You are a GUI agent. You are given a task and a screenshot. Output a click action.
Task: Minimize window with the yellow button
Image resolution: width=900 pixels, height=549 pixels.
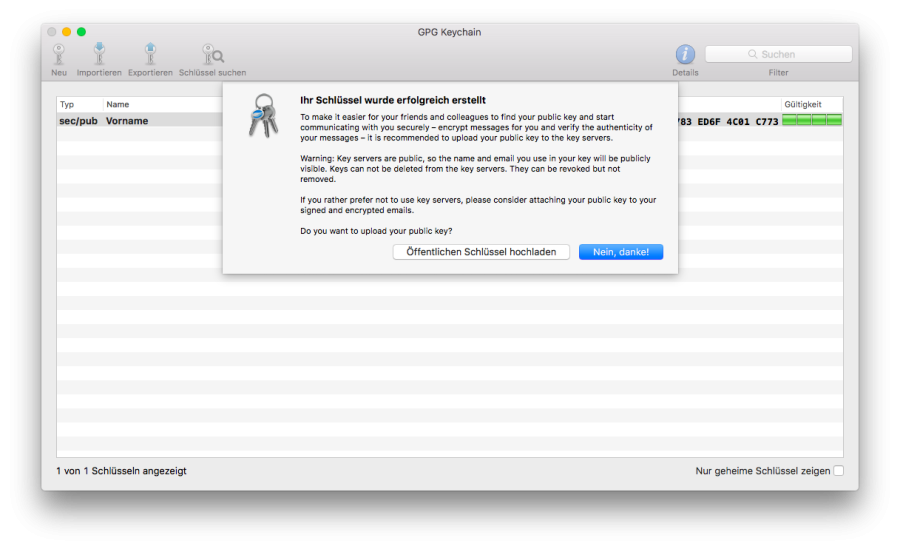pos(67,32)
